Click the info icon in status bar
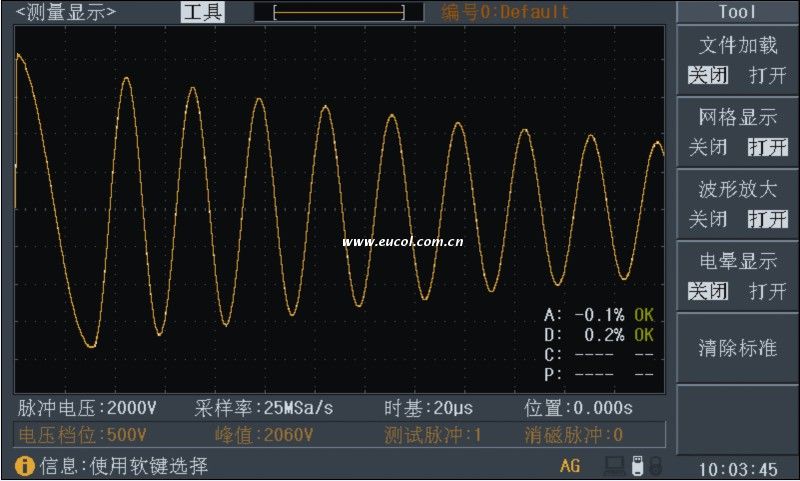This screenshot has width=800, height=481. click(24, 466)
